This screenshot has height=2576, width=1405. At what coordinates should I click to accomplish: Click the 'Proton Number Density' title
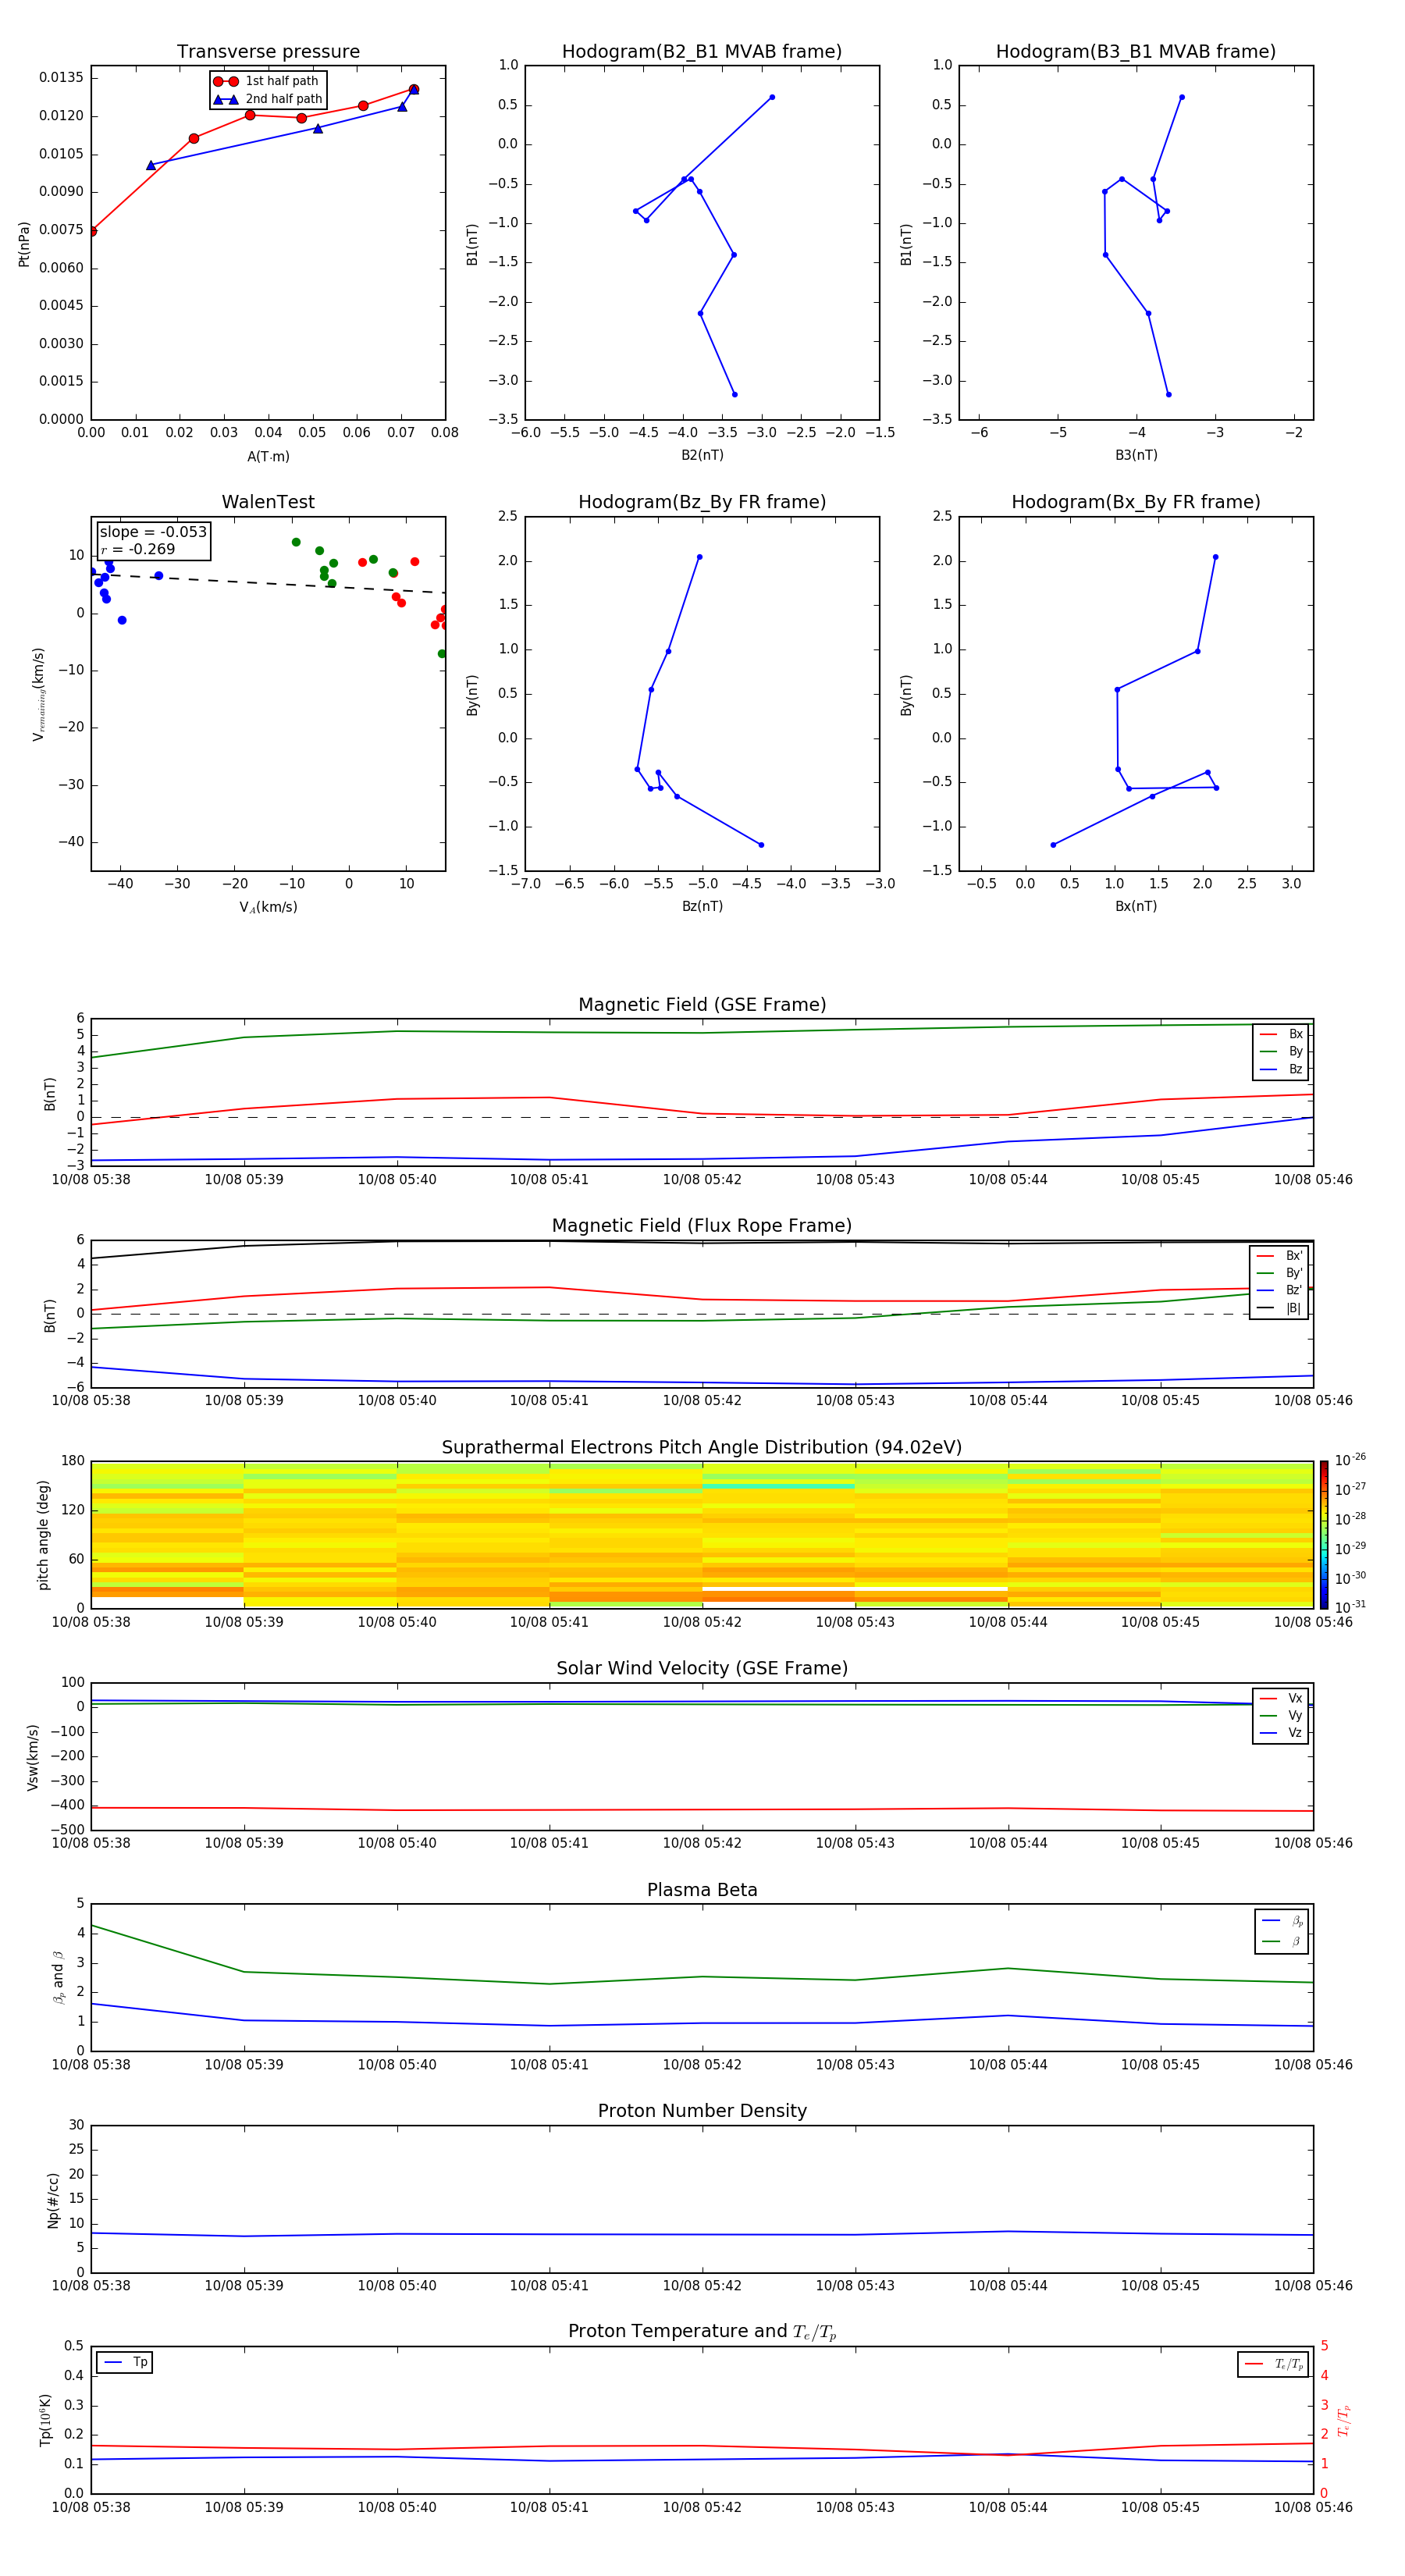pyautogui.click(x=702, y=2111)
